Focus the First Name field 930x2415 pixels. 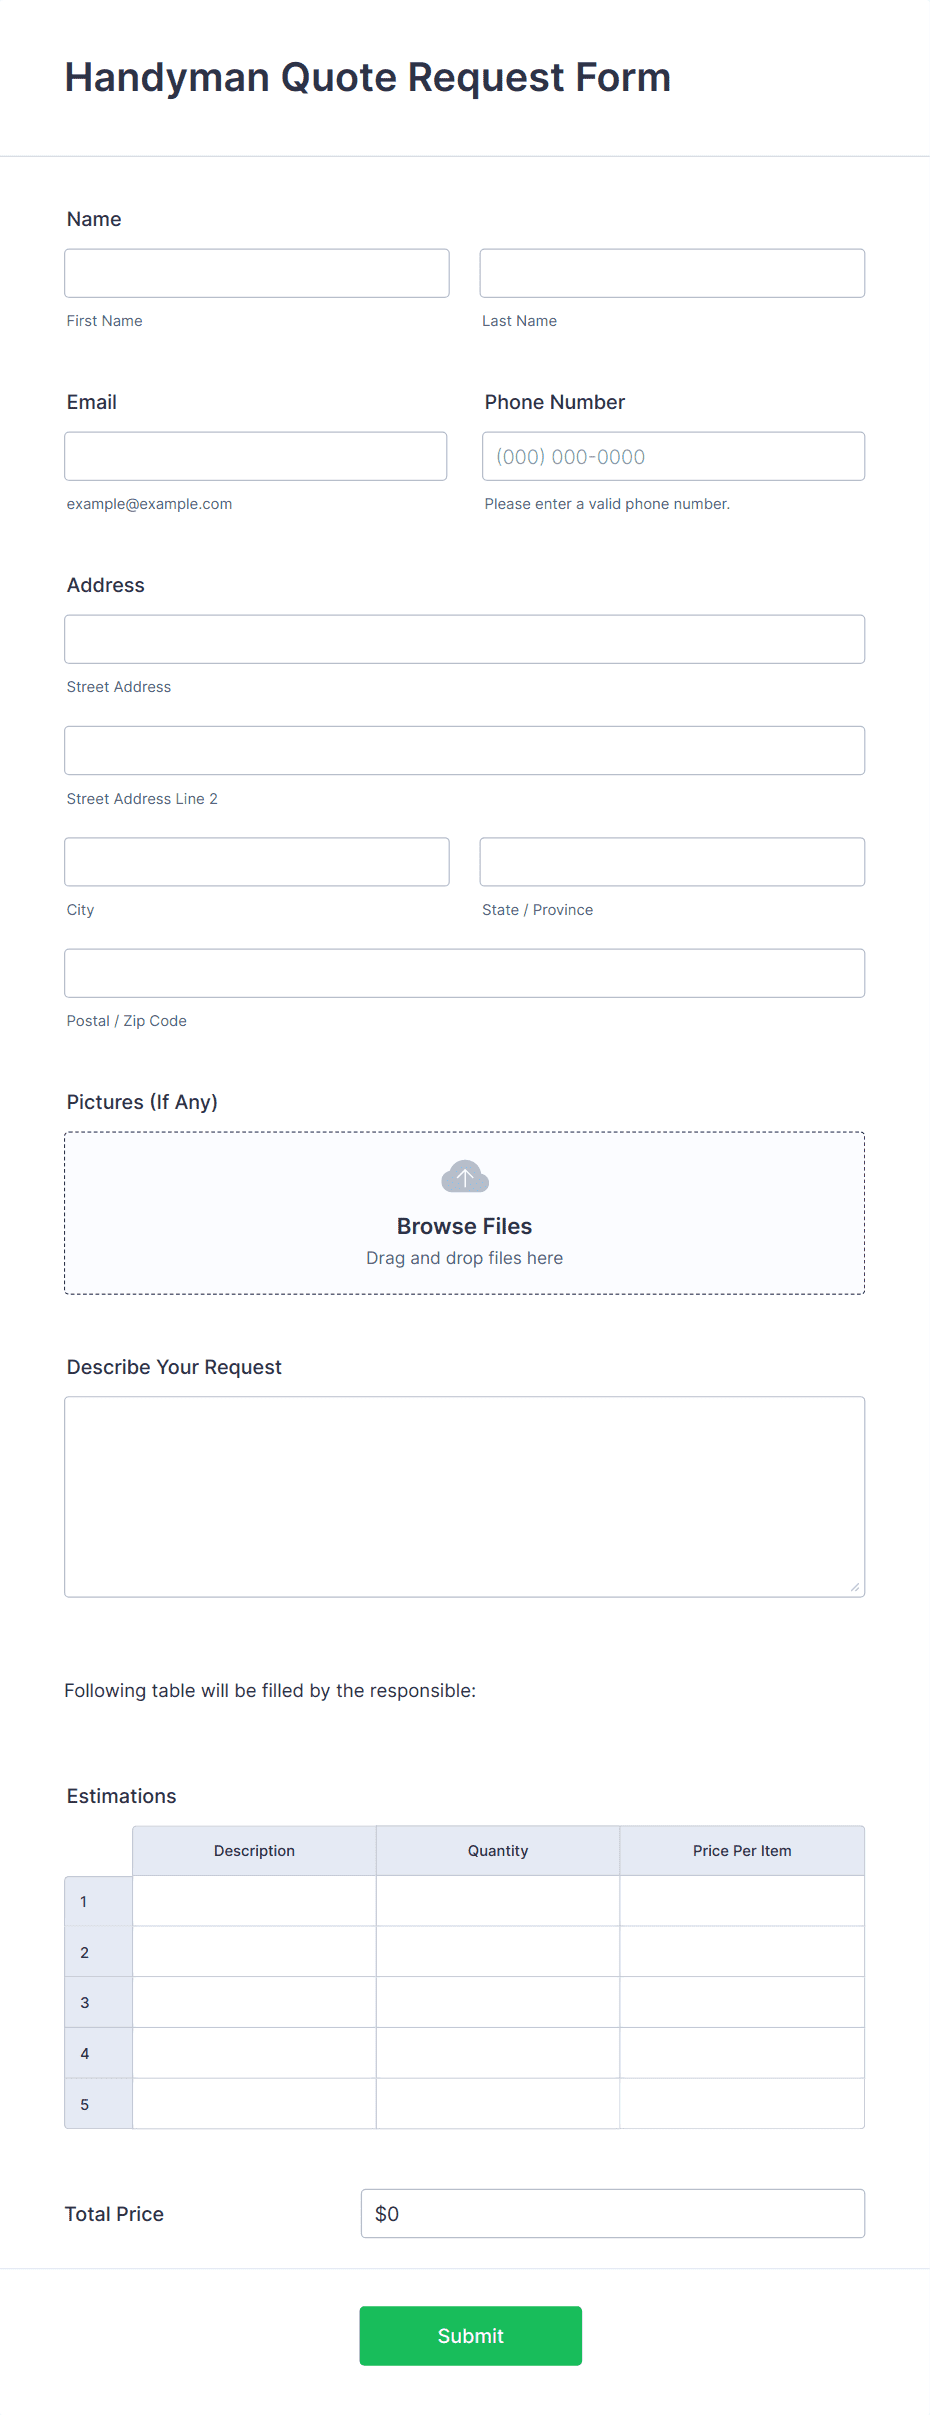pyautogui.click(x=257, y=273)
